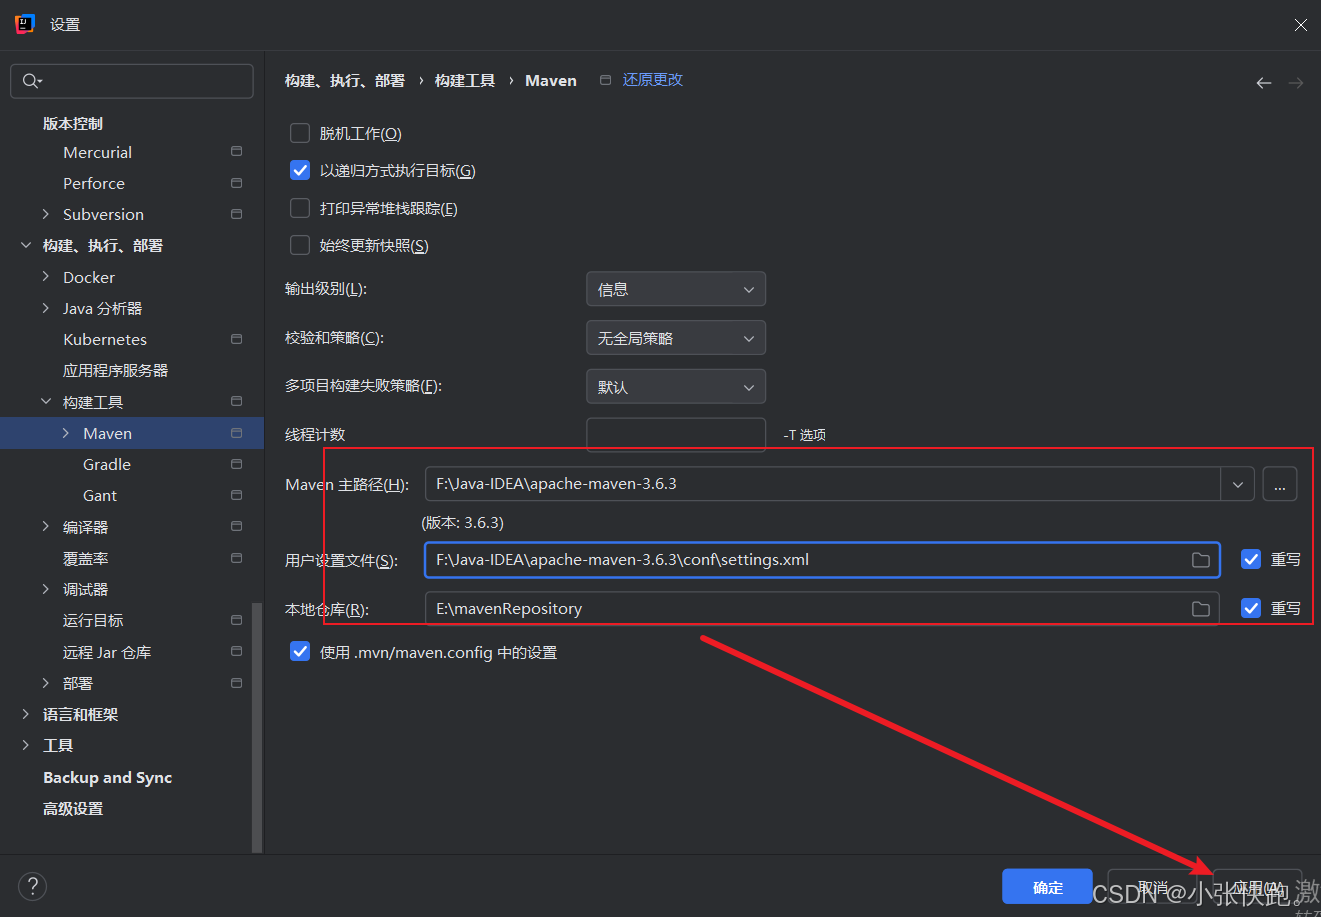Uncheck 使用 .mvn/maven.config 中的设置
Viewport: 1321px width, 917px height.
[x=300, y=652]
